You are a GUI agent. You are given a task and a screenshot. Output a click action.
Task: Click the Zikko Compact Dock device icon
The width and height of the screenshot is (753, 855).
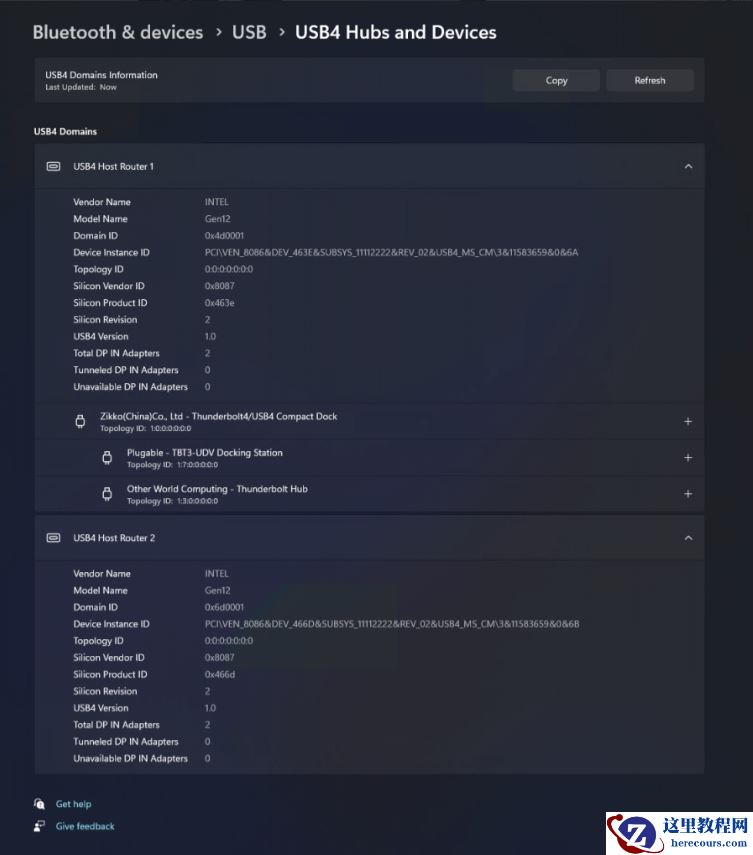point(81,422)
